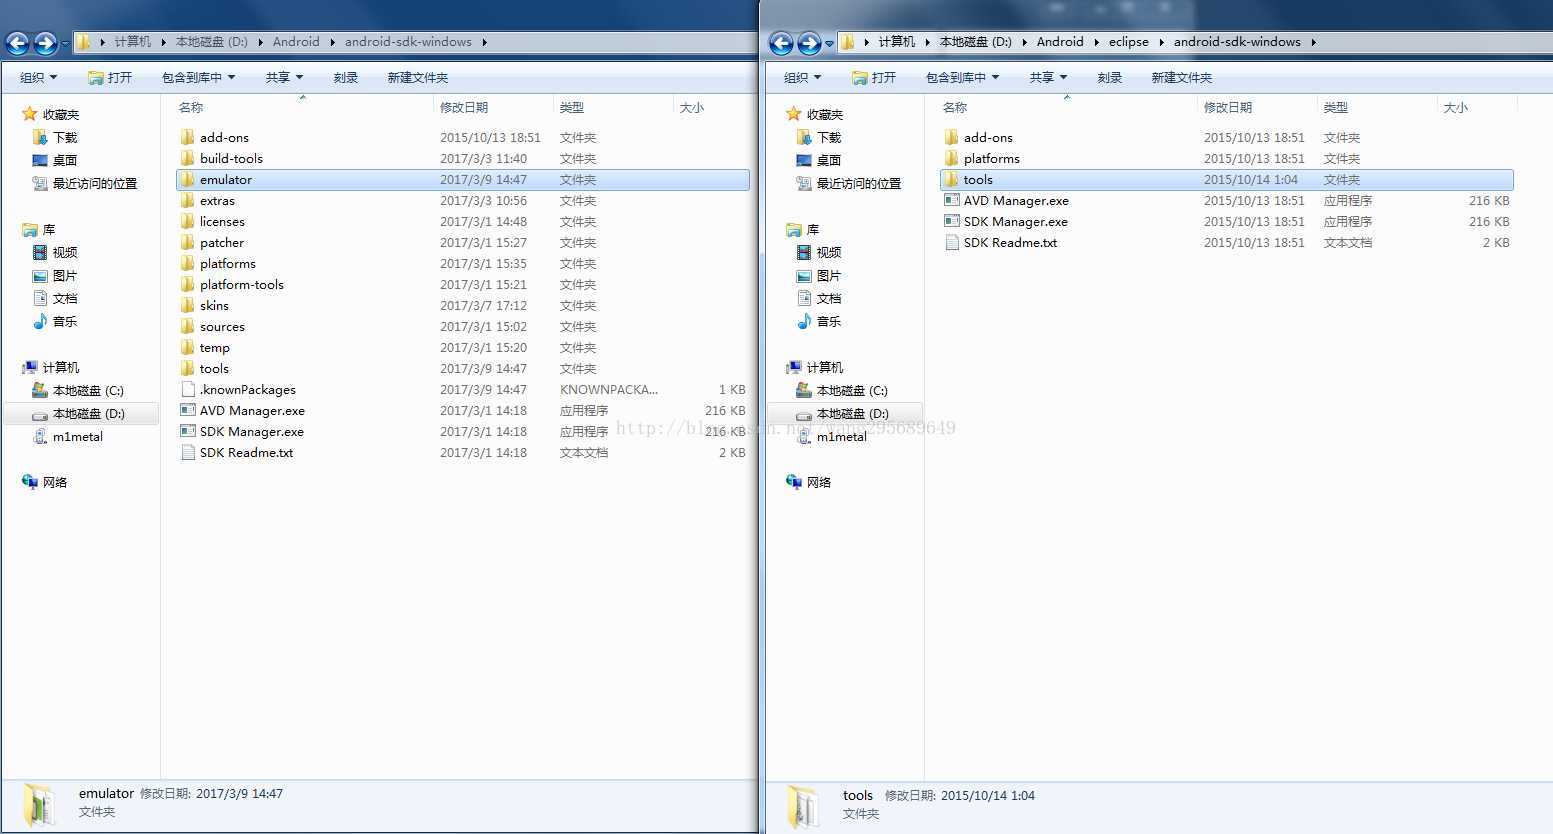Select skins folder name in left window
This screenshot has height=834, width=1553.
pyautogui.click(x=214, y=306)
